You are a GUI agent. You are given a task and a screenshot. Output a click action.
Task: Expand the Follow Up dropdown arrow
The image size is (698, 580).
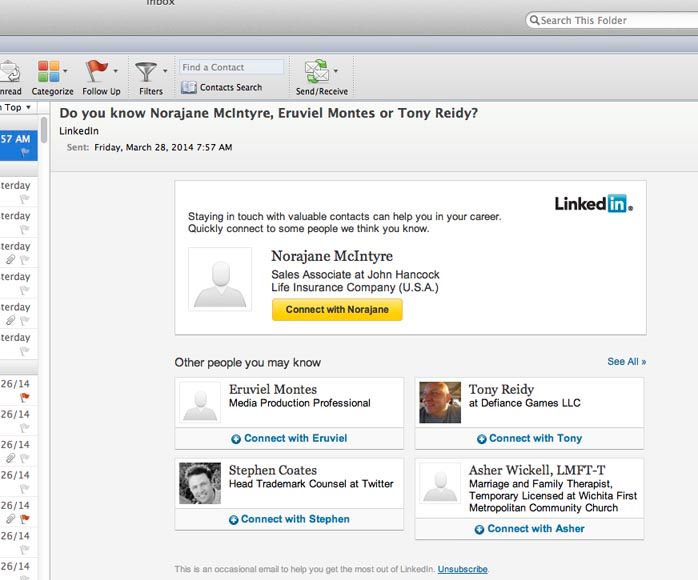[116, 72]
